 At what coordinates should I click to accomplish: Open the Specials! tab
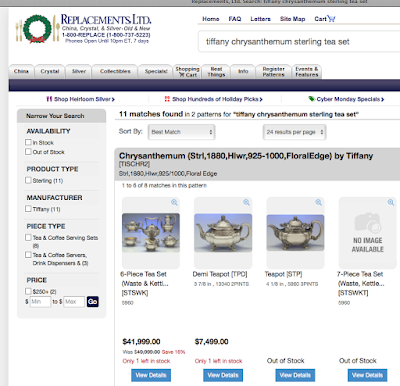156,71
